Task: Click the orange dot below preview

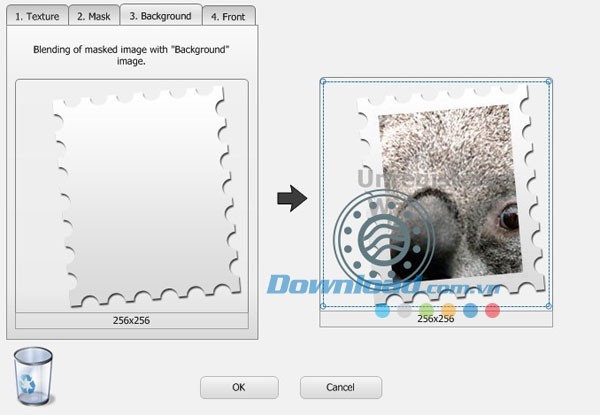Action: point(449,310)
